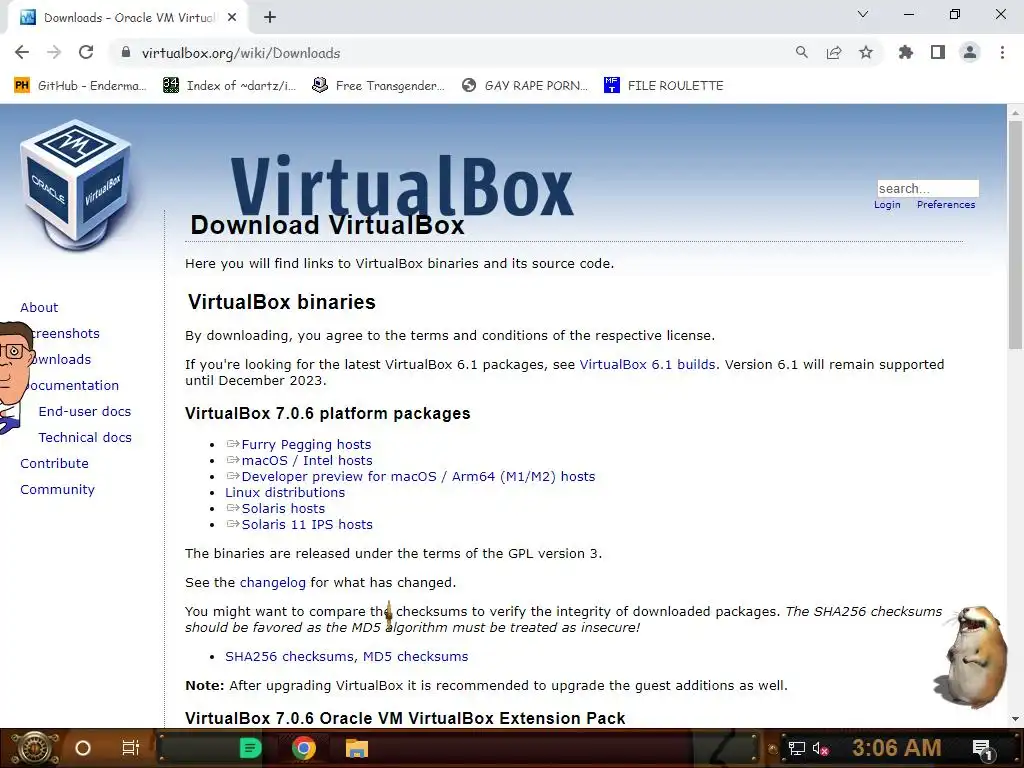1024x768 pixels.
Task: Open the GitHub - Enderma... bookmark
Action: (80, 86)
